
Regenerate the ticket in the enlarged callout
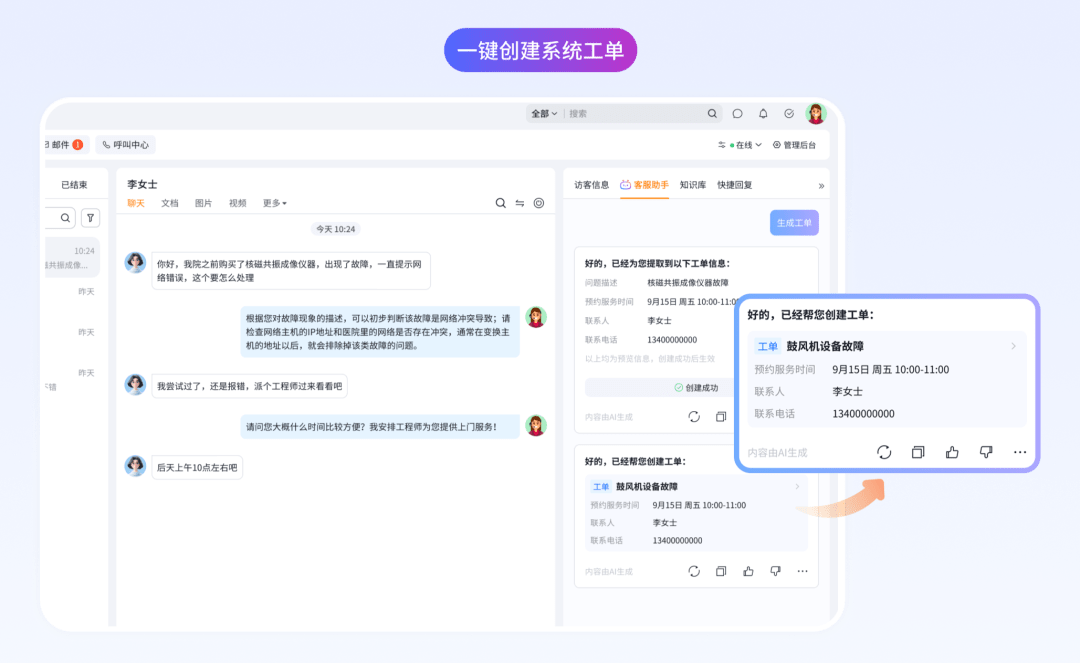tap(884, 452)
